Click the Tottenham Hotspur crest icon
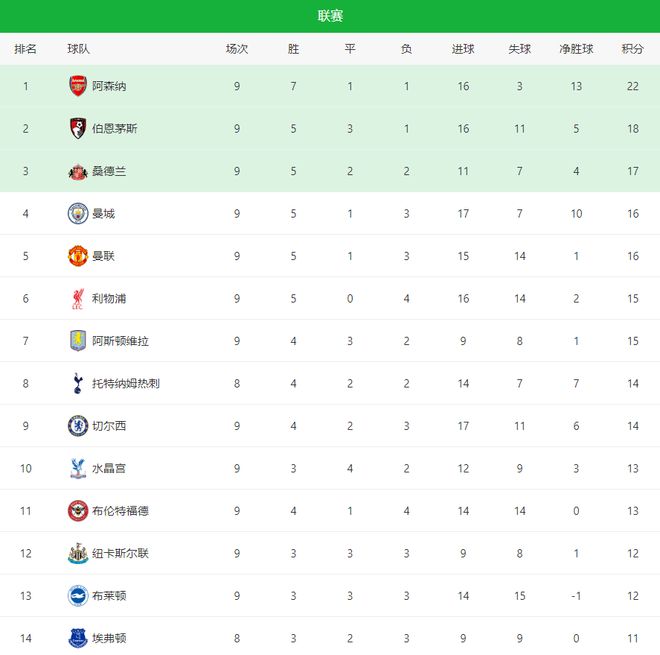Viewport: 660px width, 655px height. (x=78, y=383)
